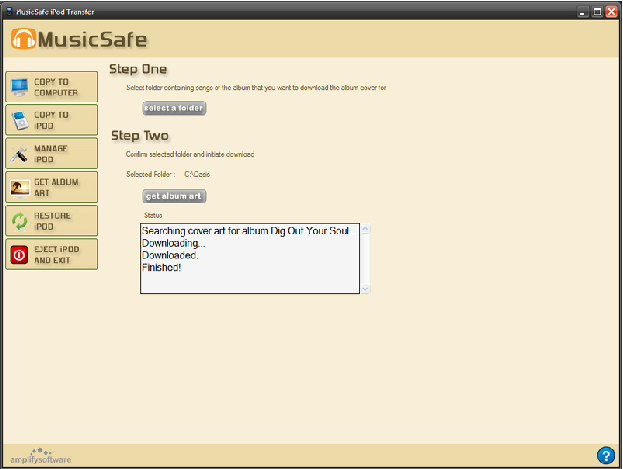Image resolution: width=623 pixels, height=469 pixels.
Task: Click inside the Status log box
Action: tap(250, 258)
